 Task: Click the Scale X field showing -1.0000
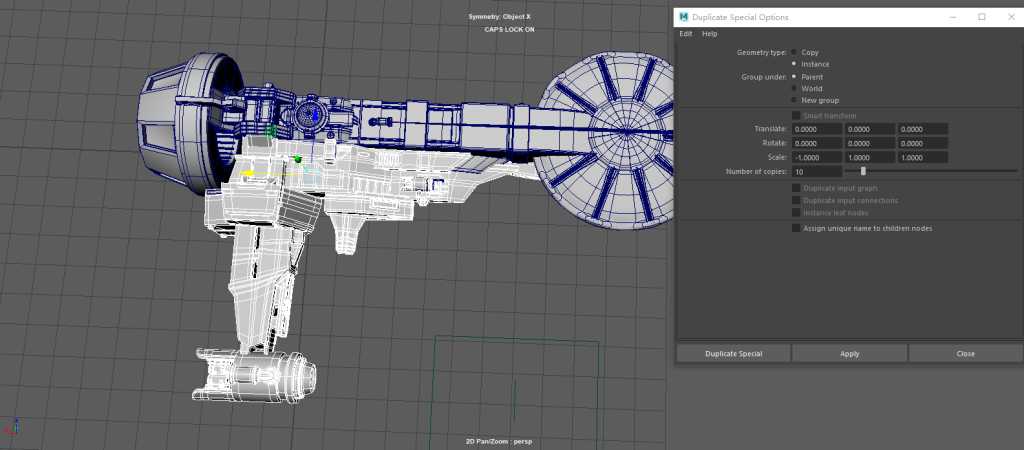point(817,157)
